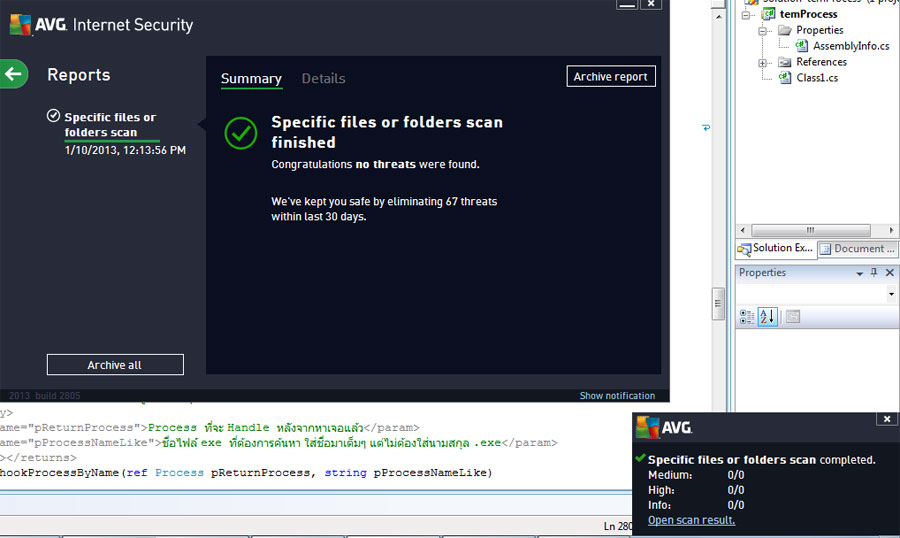Click the pReturnProcess parameter in code
Screen dimensions: 900x538
click(261, 473)
